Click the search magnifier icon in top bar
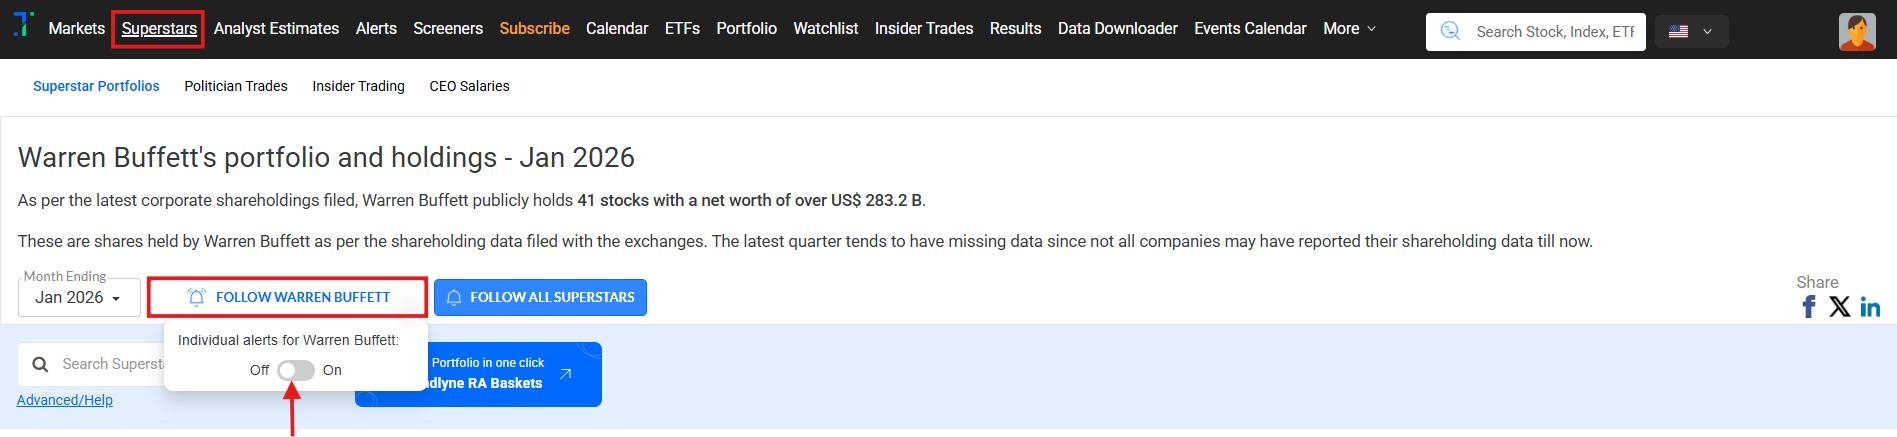The width and height of the screenshot is (1897, 437). click(1450, 32)
